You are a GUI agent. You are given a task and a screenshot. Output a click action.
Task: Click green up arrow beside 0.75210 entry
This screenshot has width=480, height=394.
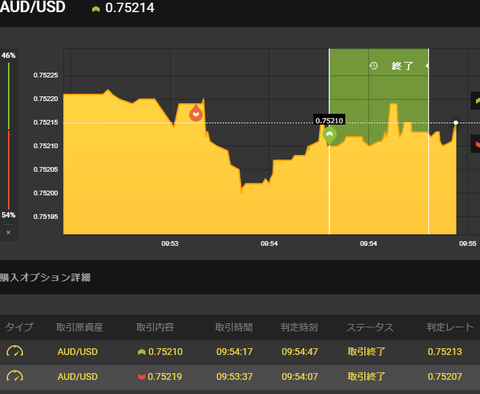point(142,352)
